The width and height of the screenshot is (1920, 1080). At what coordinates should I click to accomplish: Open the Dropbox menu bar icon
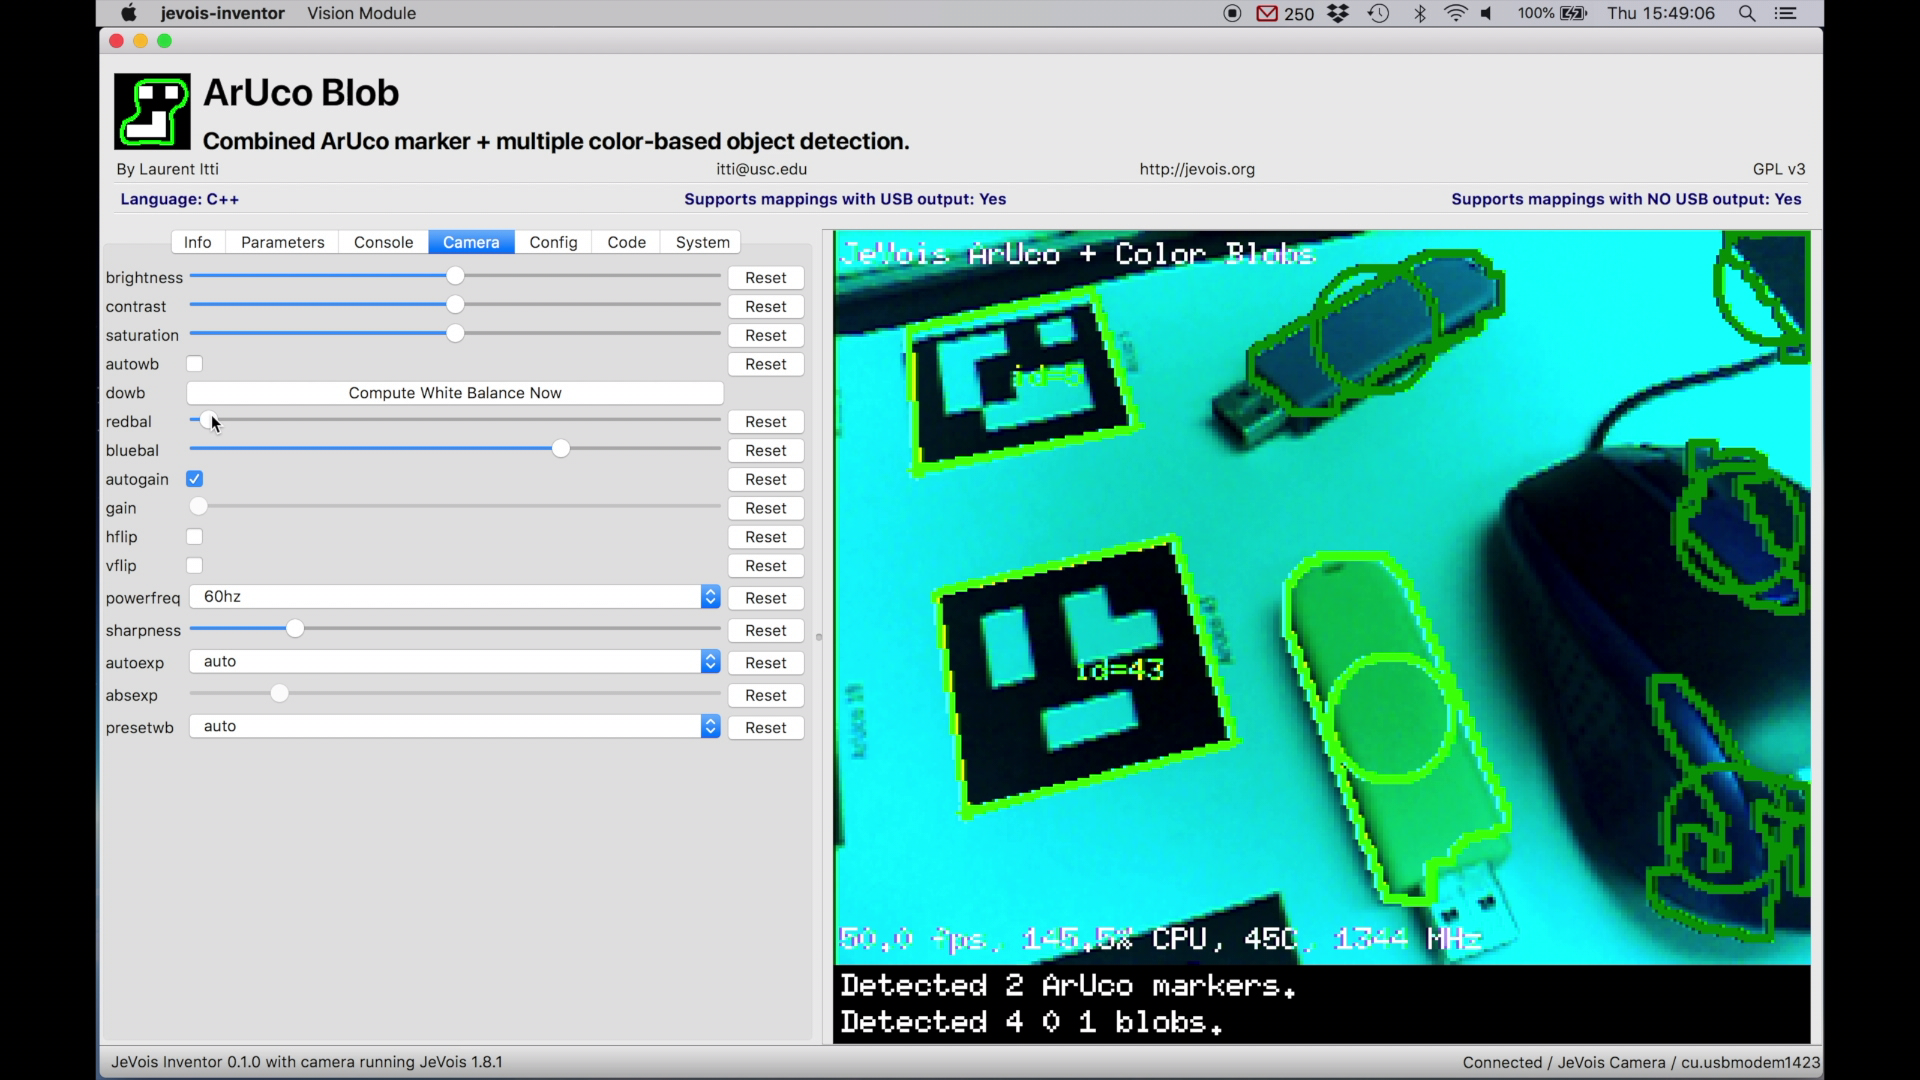tap(1338, 13)
